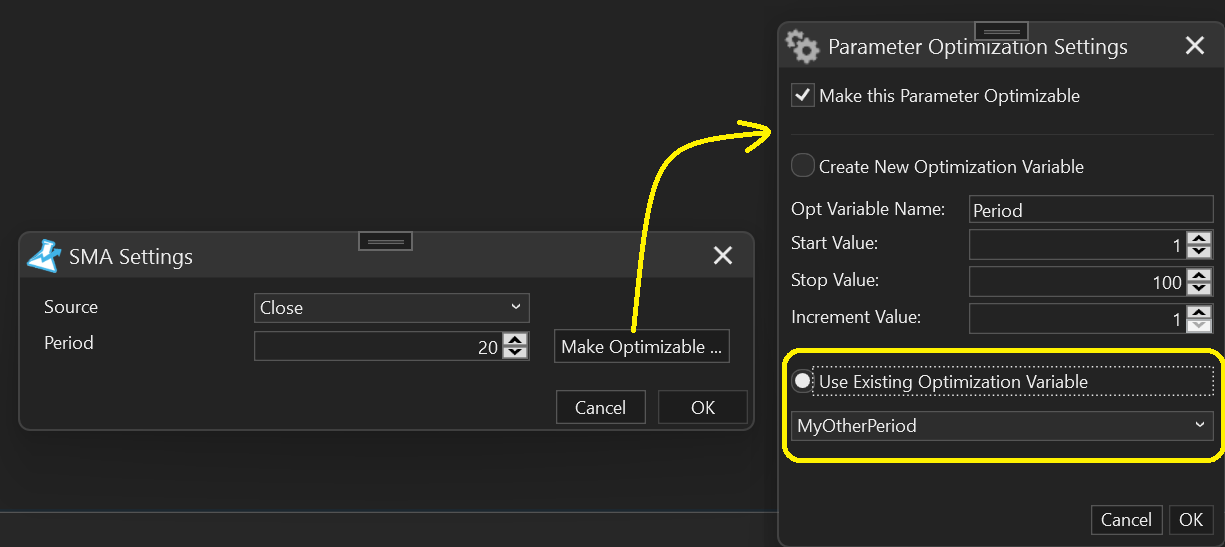Cancel the SMA Settings dialog
The image size is (1225, 547).
[x=600, y=407]
